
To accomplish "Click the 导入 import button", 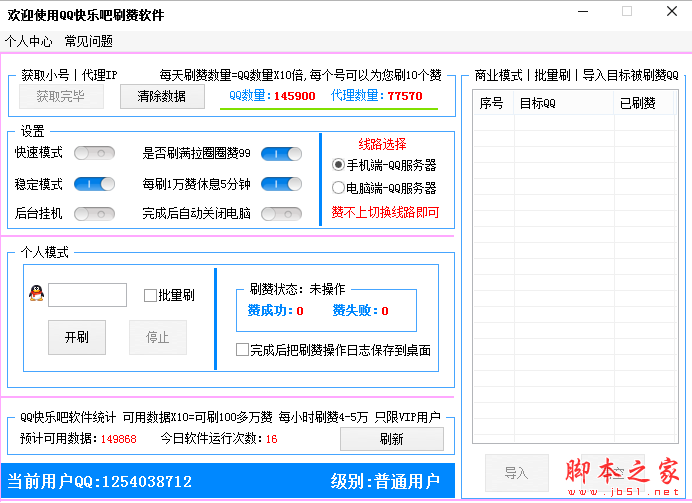I will click(x=517, y=473).
